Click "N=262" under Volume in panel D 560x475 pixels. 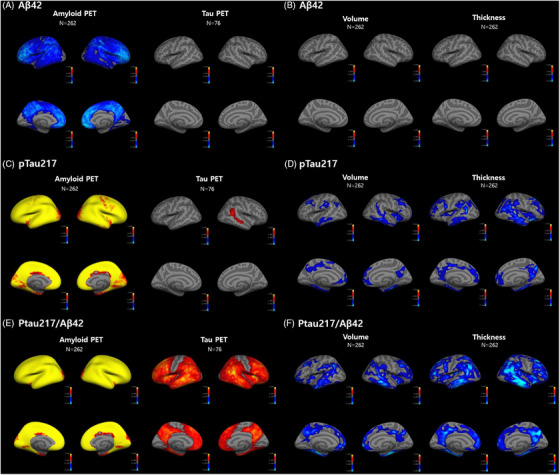(x=355, y=186)
